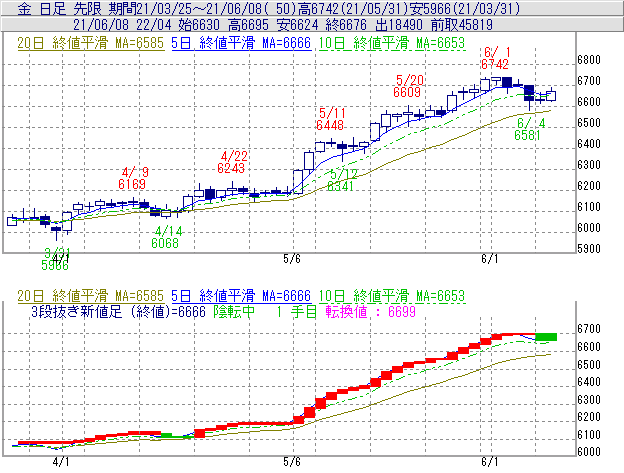Click the period text 21/03/25~21/06/08
This screenshot has height=473, width=624.
[x=202, y=9]
